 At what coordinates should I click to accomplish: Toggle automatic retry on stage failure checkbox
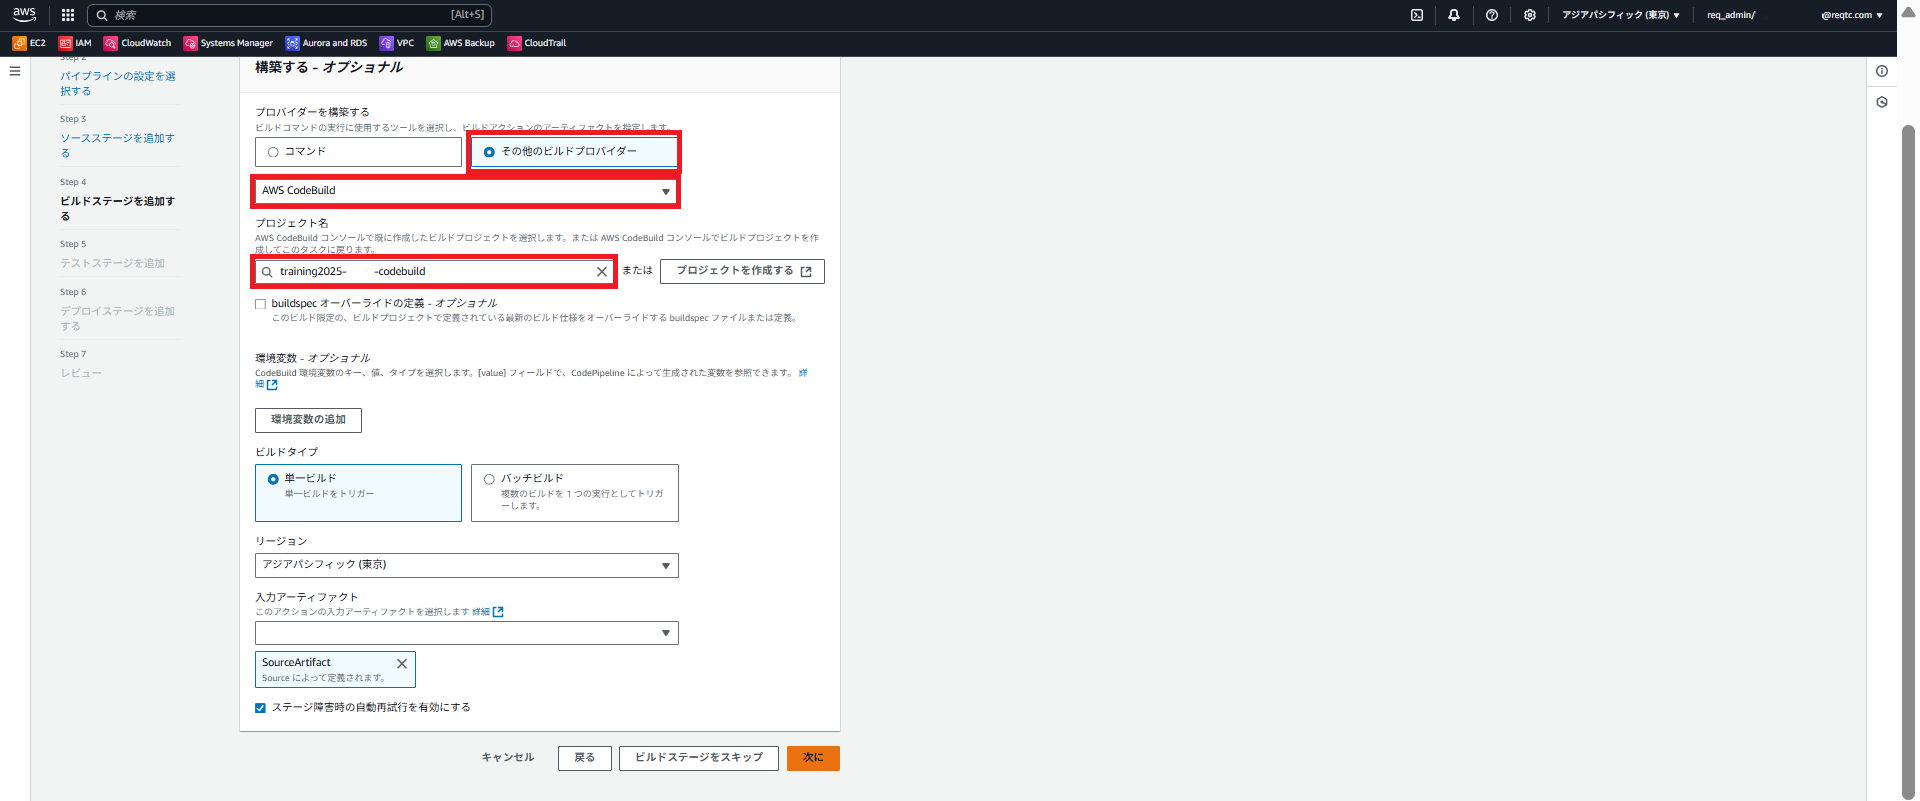point(260,708)
